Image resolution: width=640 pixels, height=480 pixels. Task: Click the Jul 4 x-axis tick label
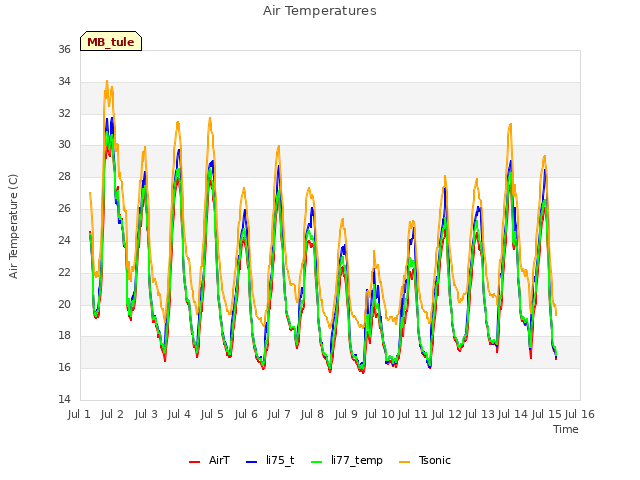click(179, 414)
